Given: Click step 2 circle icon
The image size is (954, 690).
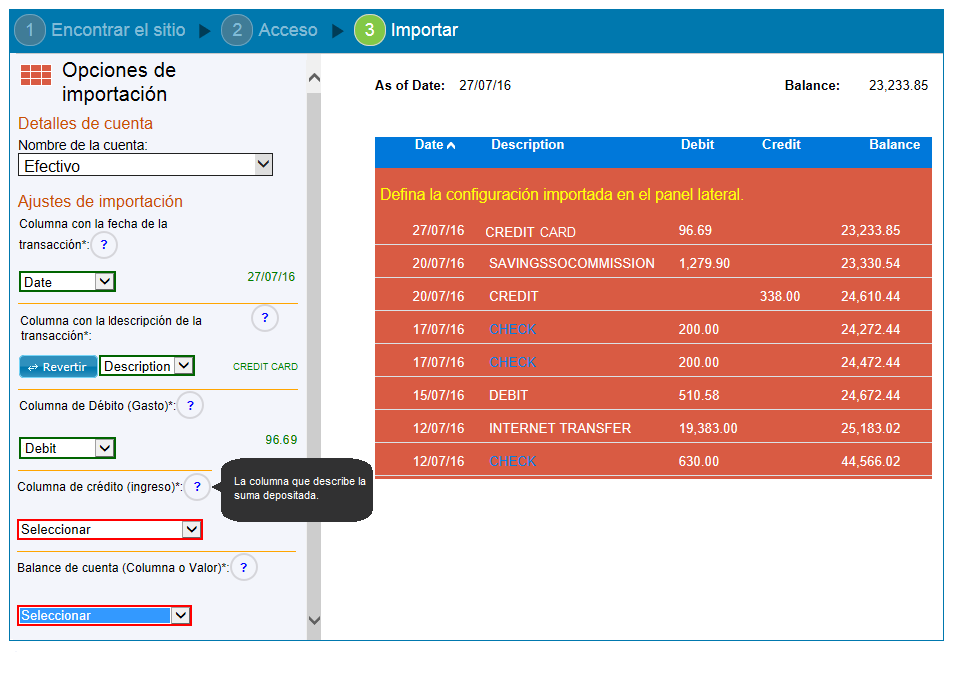Looking at the screenshot, I should click(237, 30).
